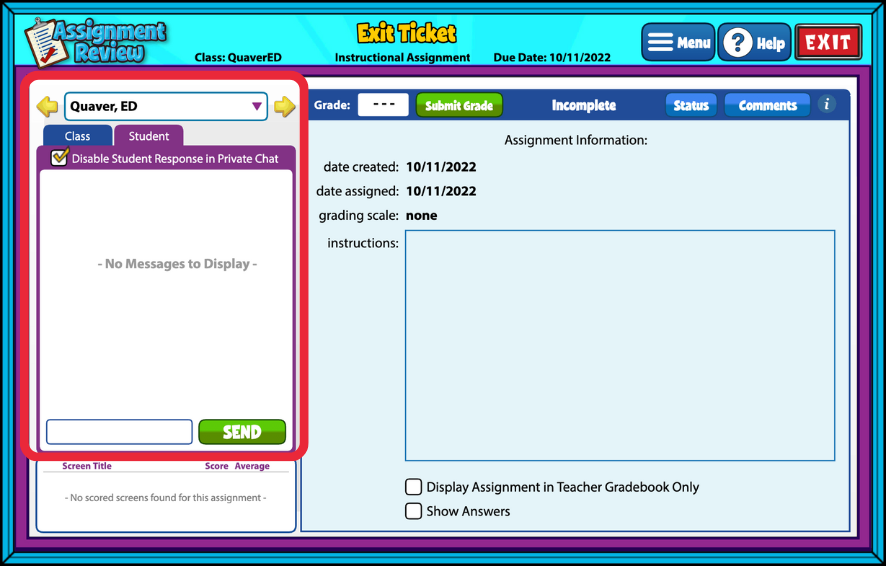Click the Class: QuaverED label
886x566 pixels.
pos(238,58)
